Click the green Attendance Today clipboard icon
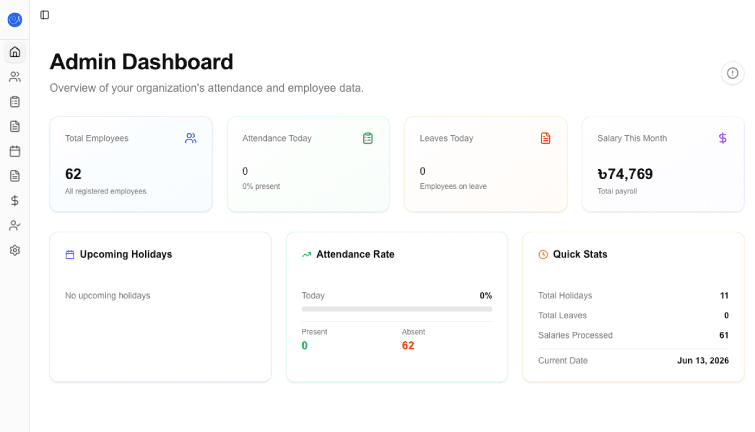 click(x=368, y=138)
